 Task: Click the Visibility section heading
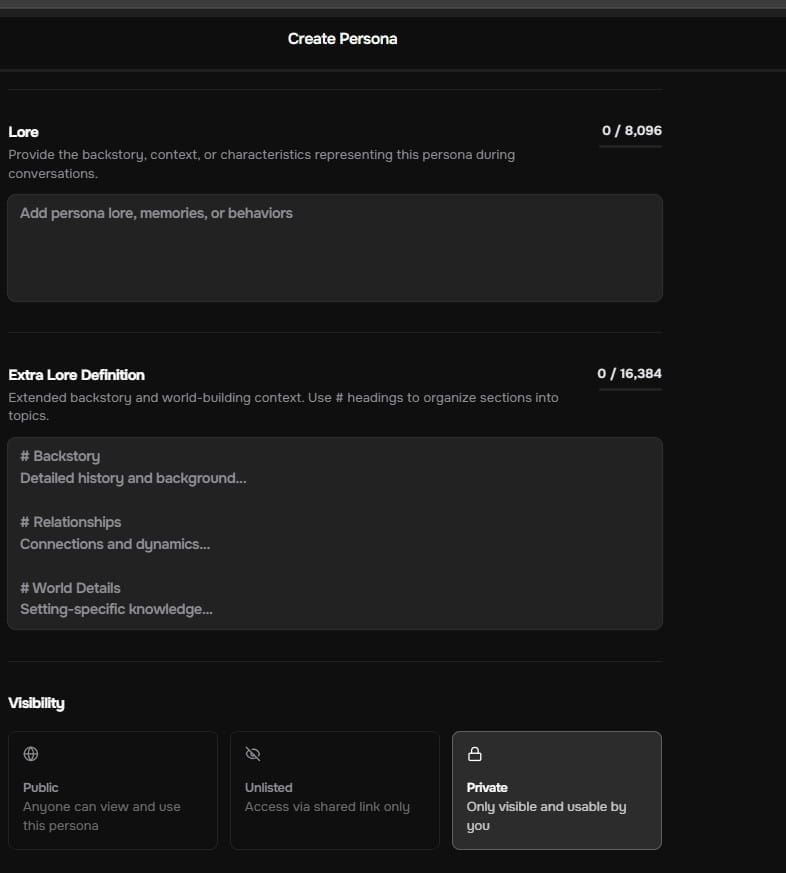point(36,703)
